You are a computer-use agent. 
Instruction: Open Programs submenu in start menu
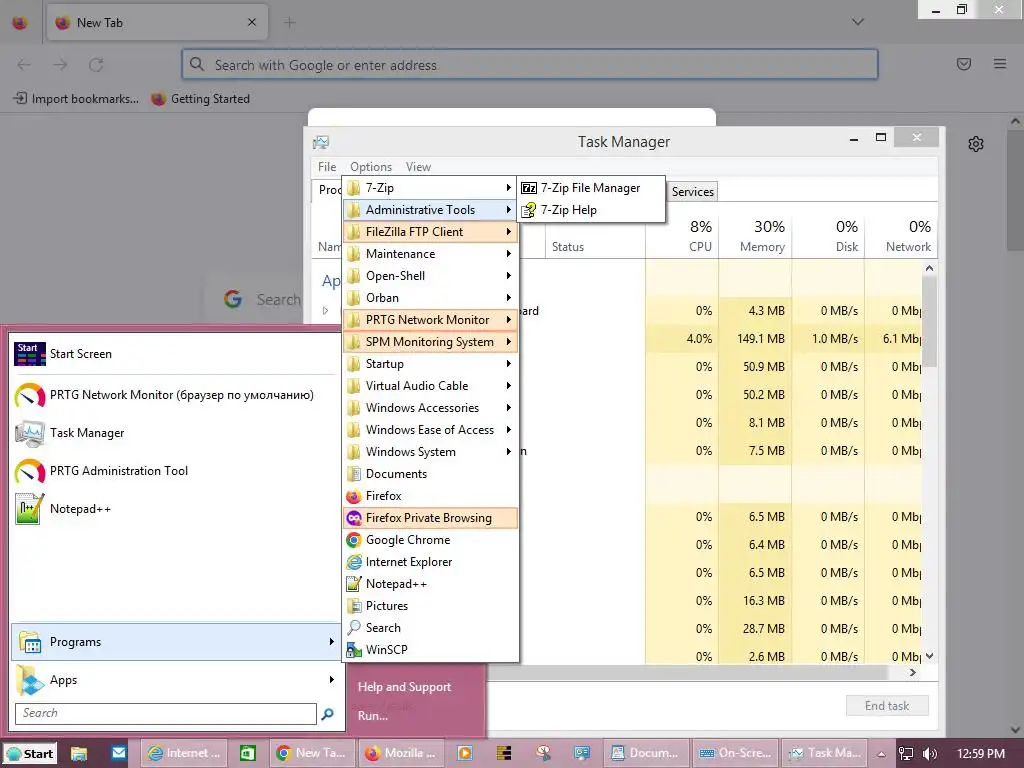click(174, 642)
